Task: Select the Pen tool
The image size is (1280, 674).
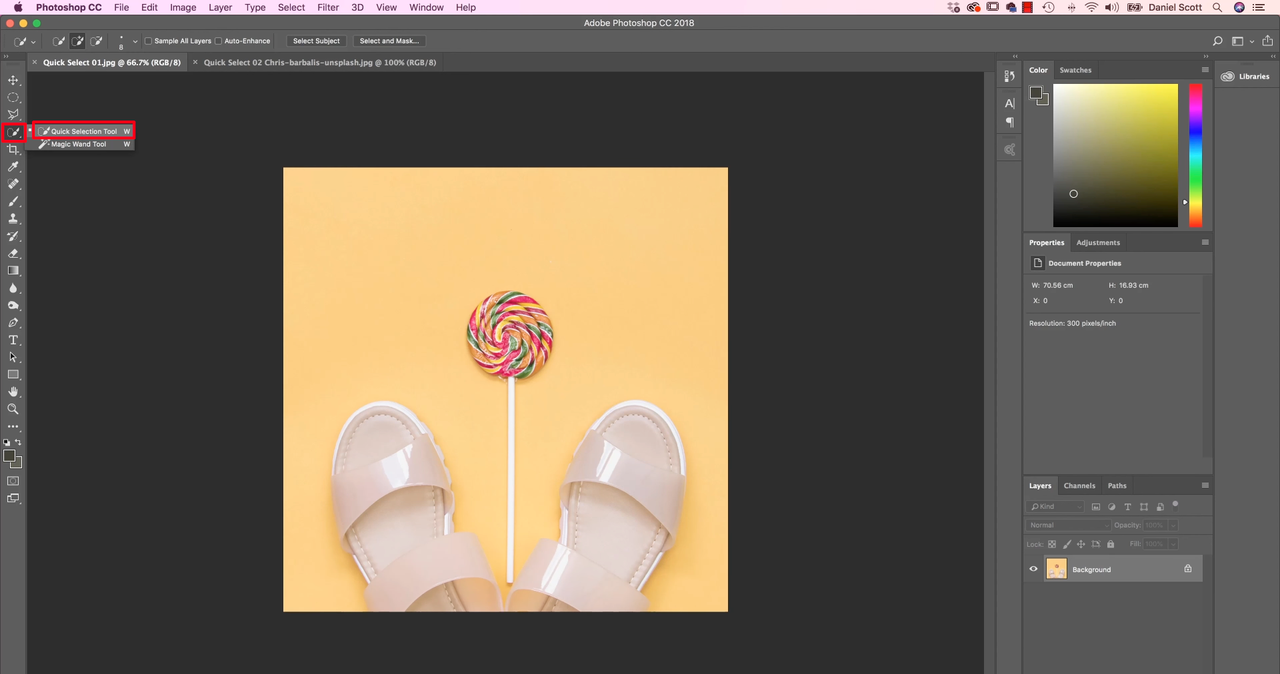Action: coord(13,323)
